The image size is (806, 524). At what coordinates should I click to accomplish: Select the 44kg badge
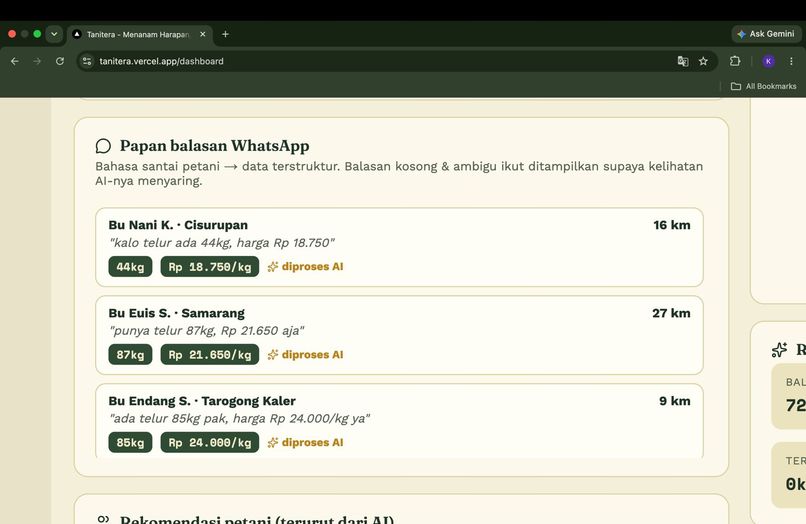click(x=130, y=266)
